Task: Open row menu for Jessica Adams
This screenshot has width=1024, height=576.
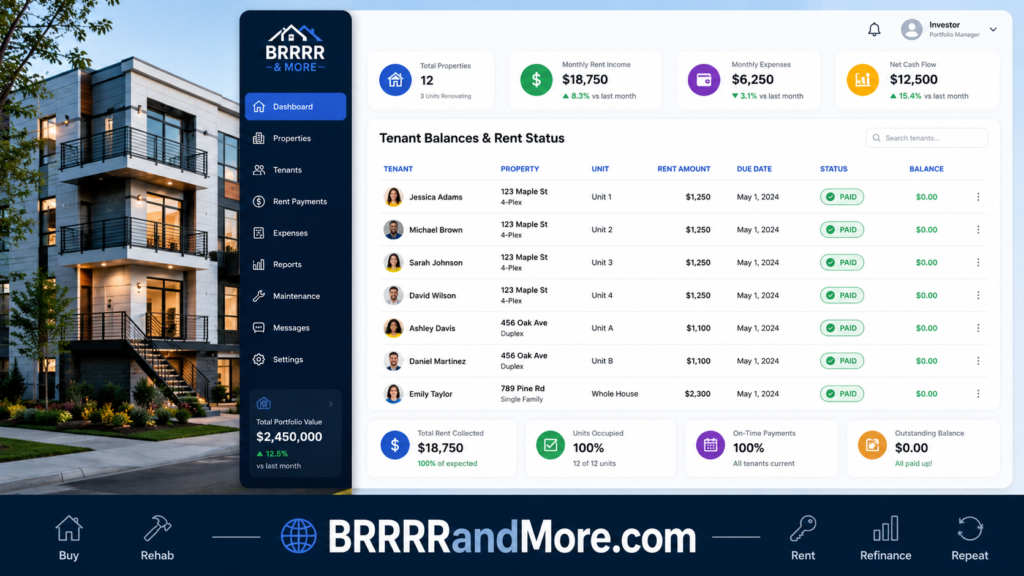Action: pyautogui.click(x=978, y=197)
